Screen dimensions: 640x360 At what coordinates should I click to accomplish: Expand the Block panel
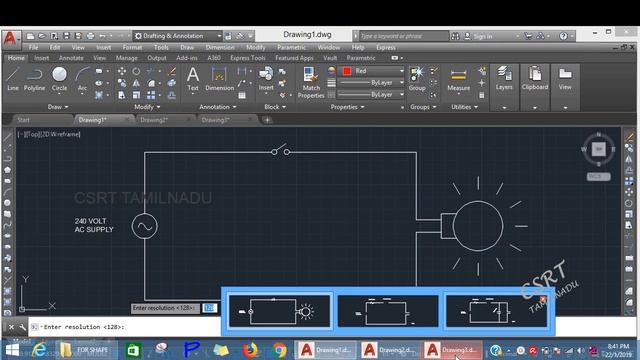tap(275, 107)
